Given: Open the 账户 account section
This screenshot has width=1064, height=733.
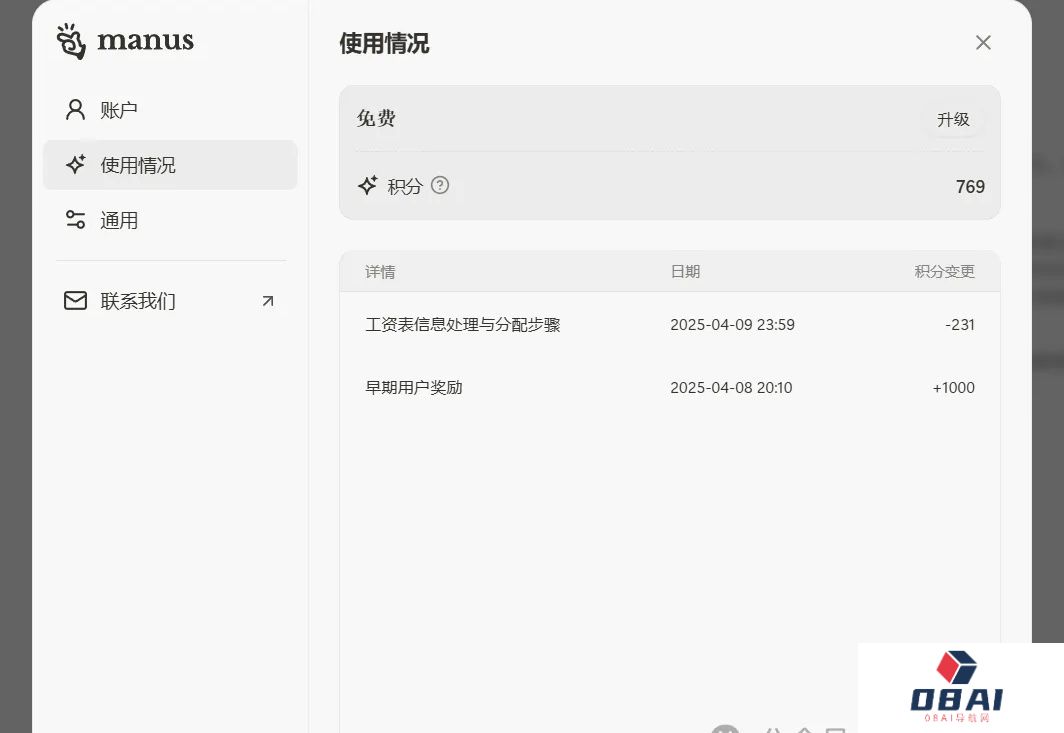Looking at the screenshot, I should (x=170, y=109).
